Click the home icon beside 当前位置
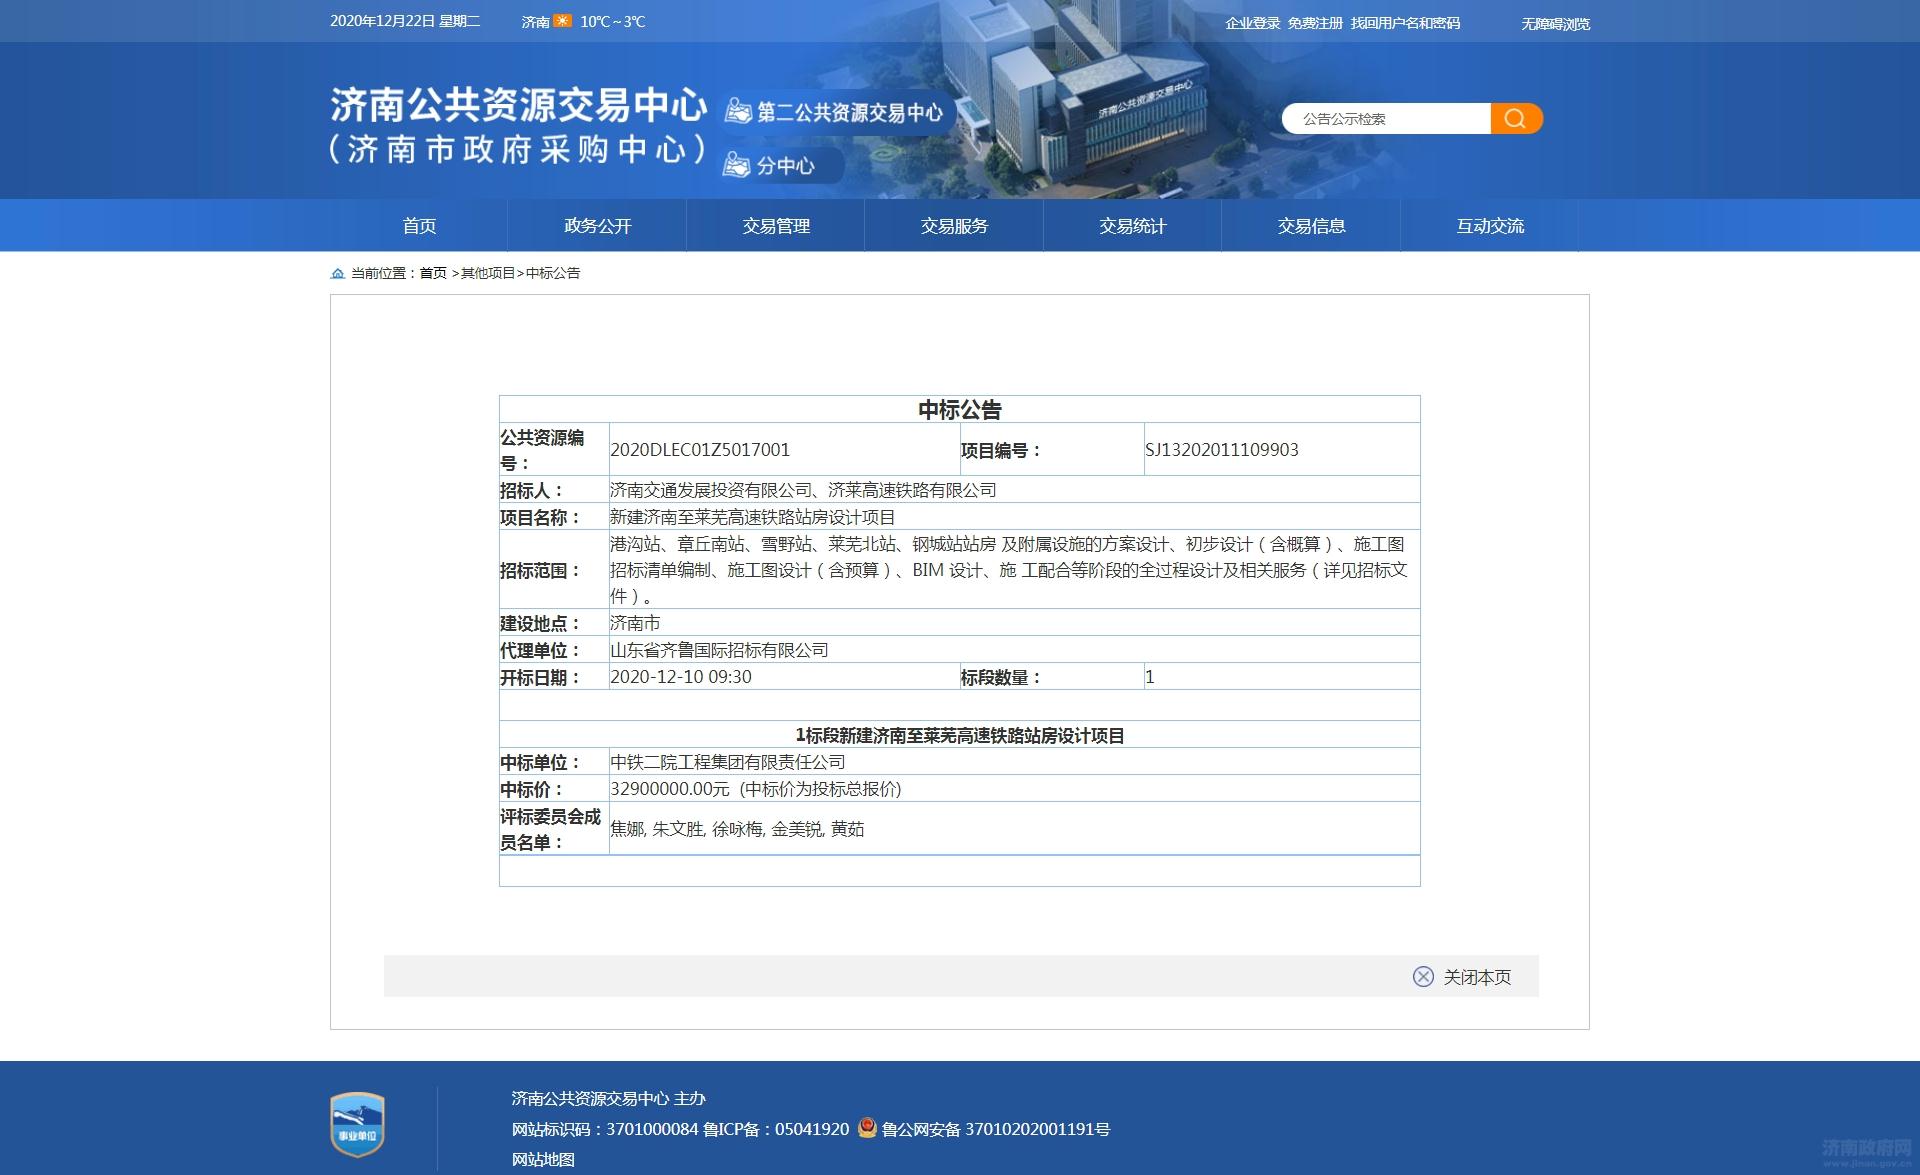 tap(338, 273)
